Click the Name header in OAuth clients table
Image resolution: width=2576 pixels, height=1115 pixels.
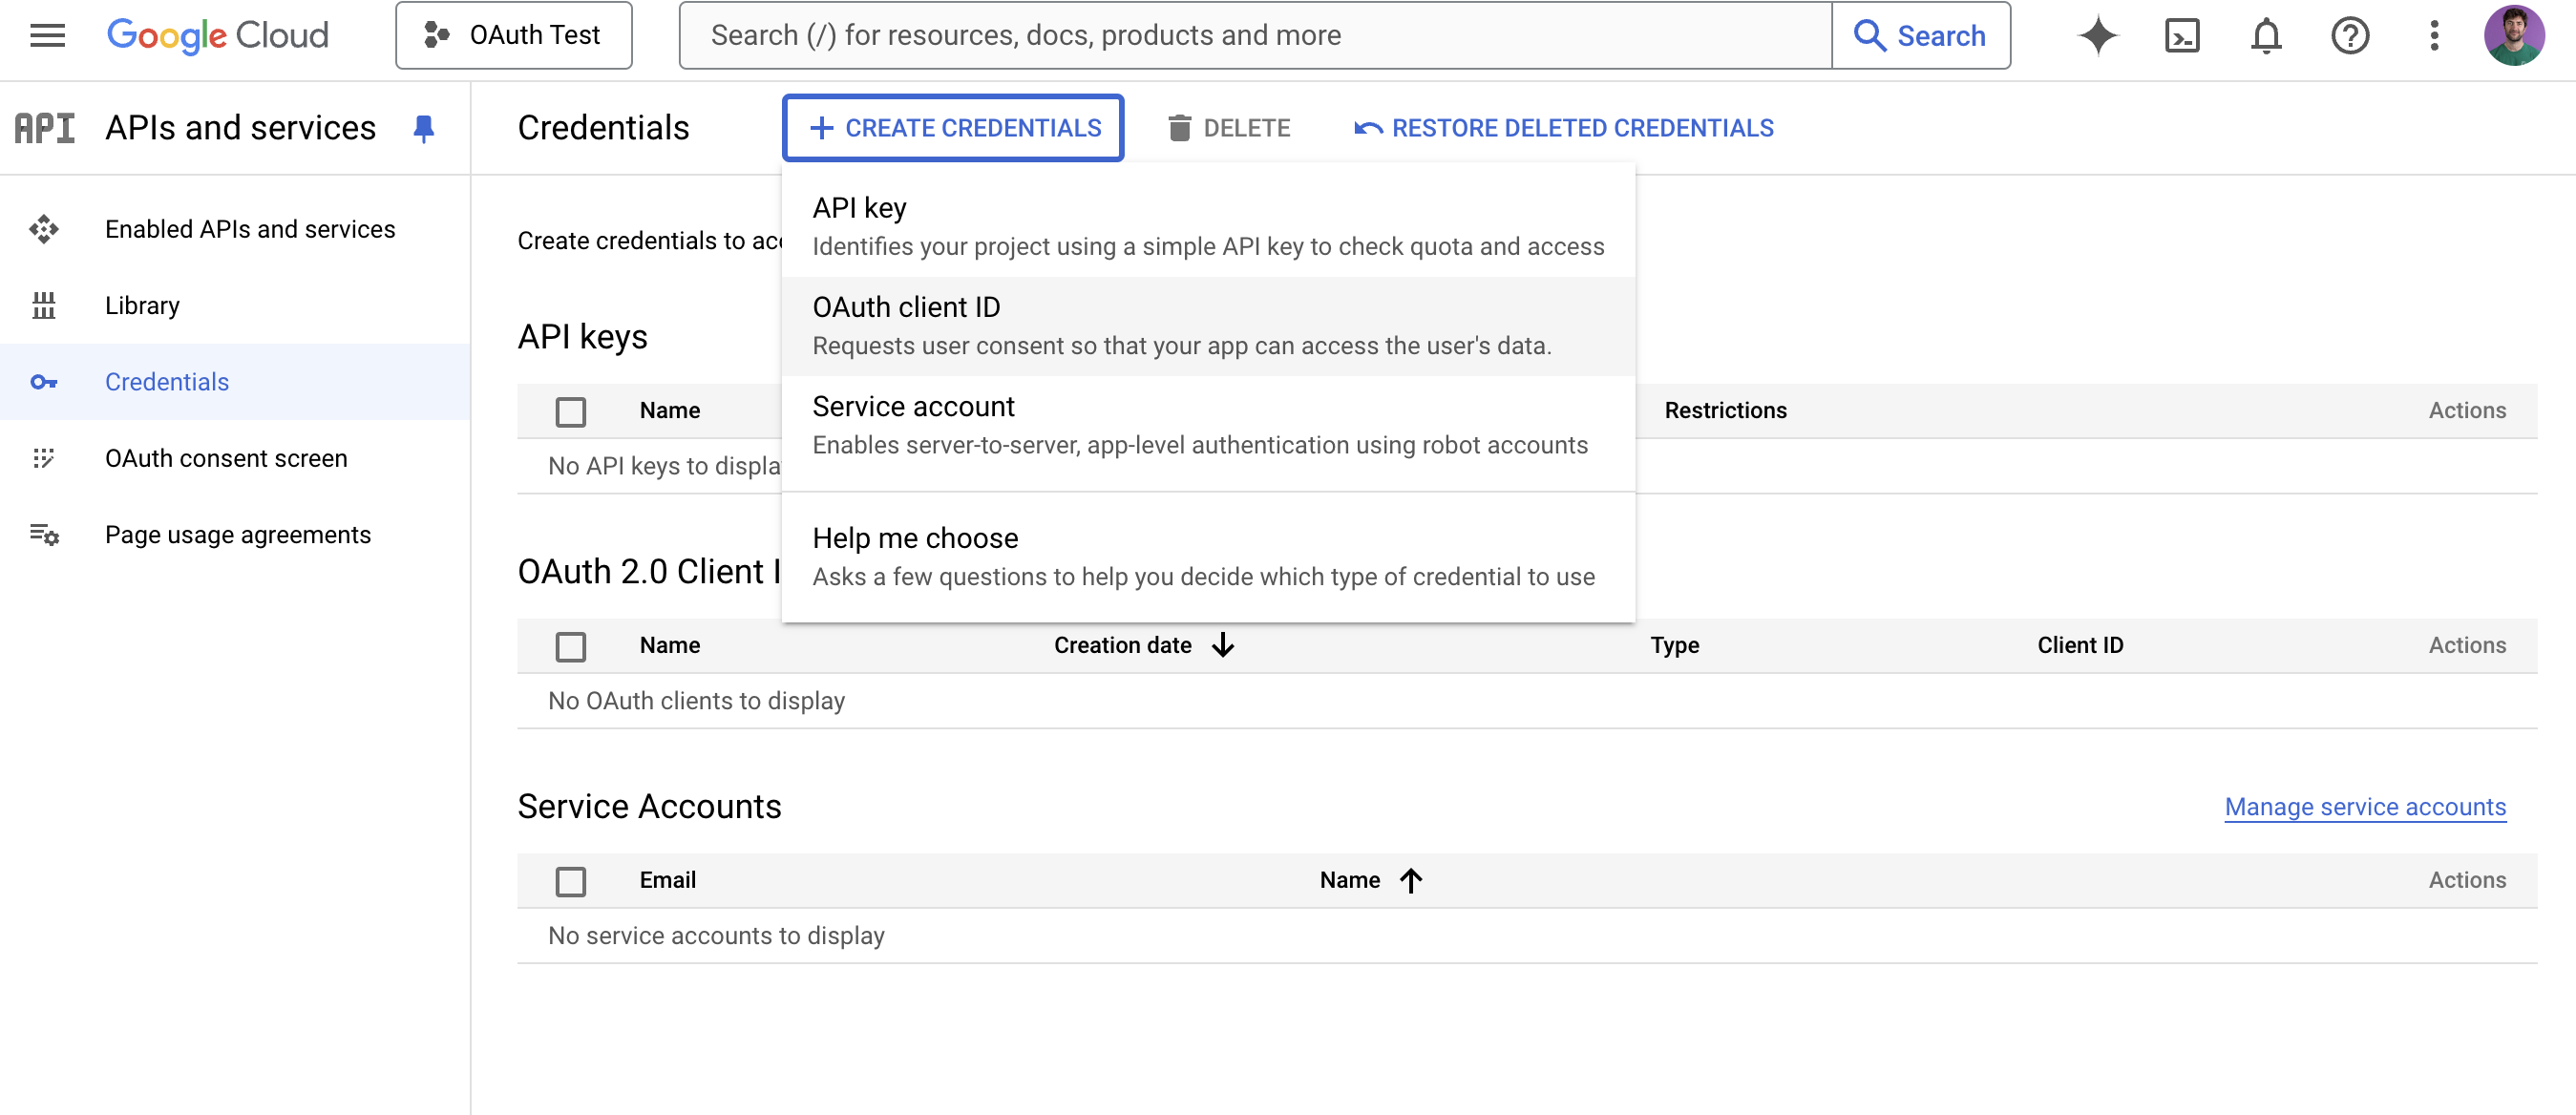669,645
